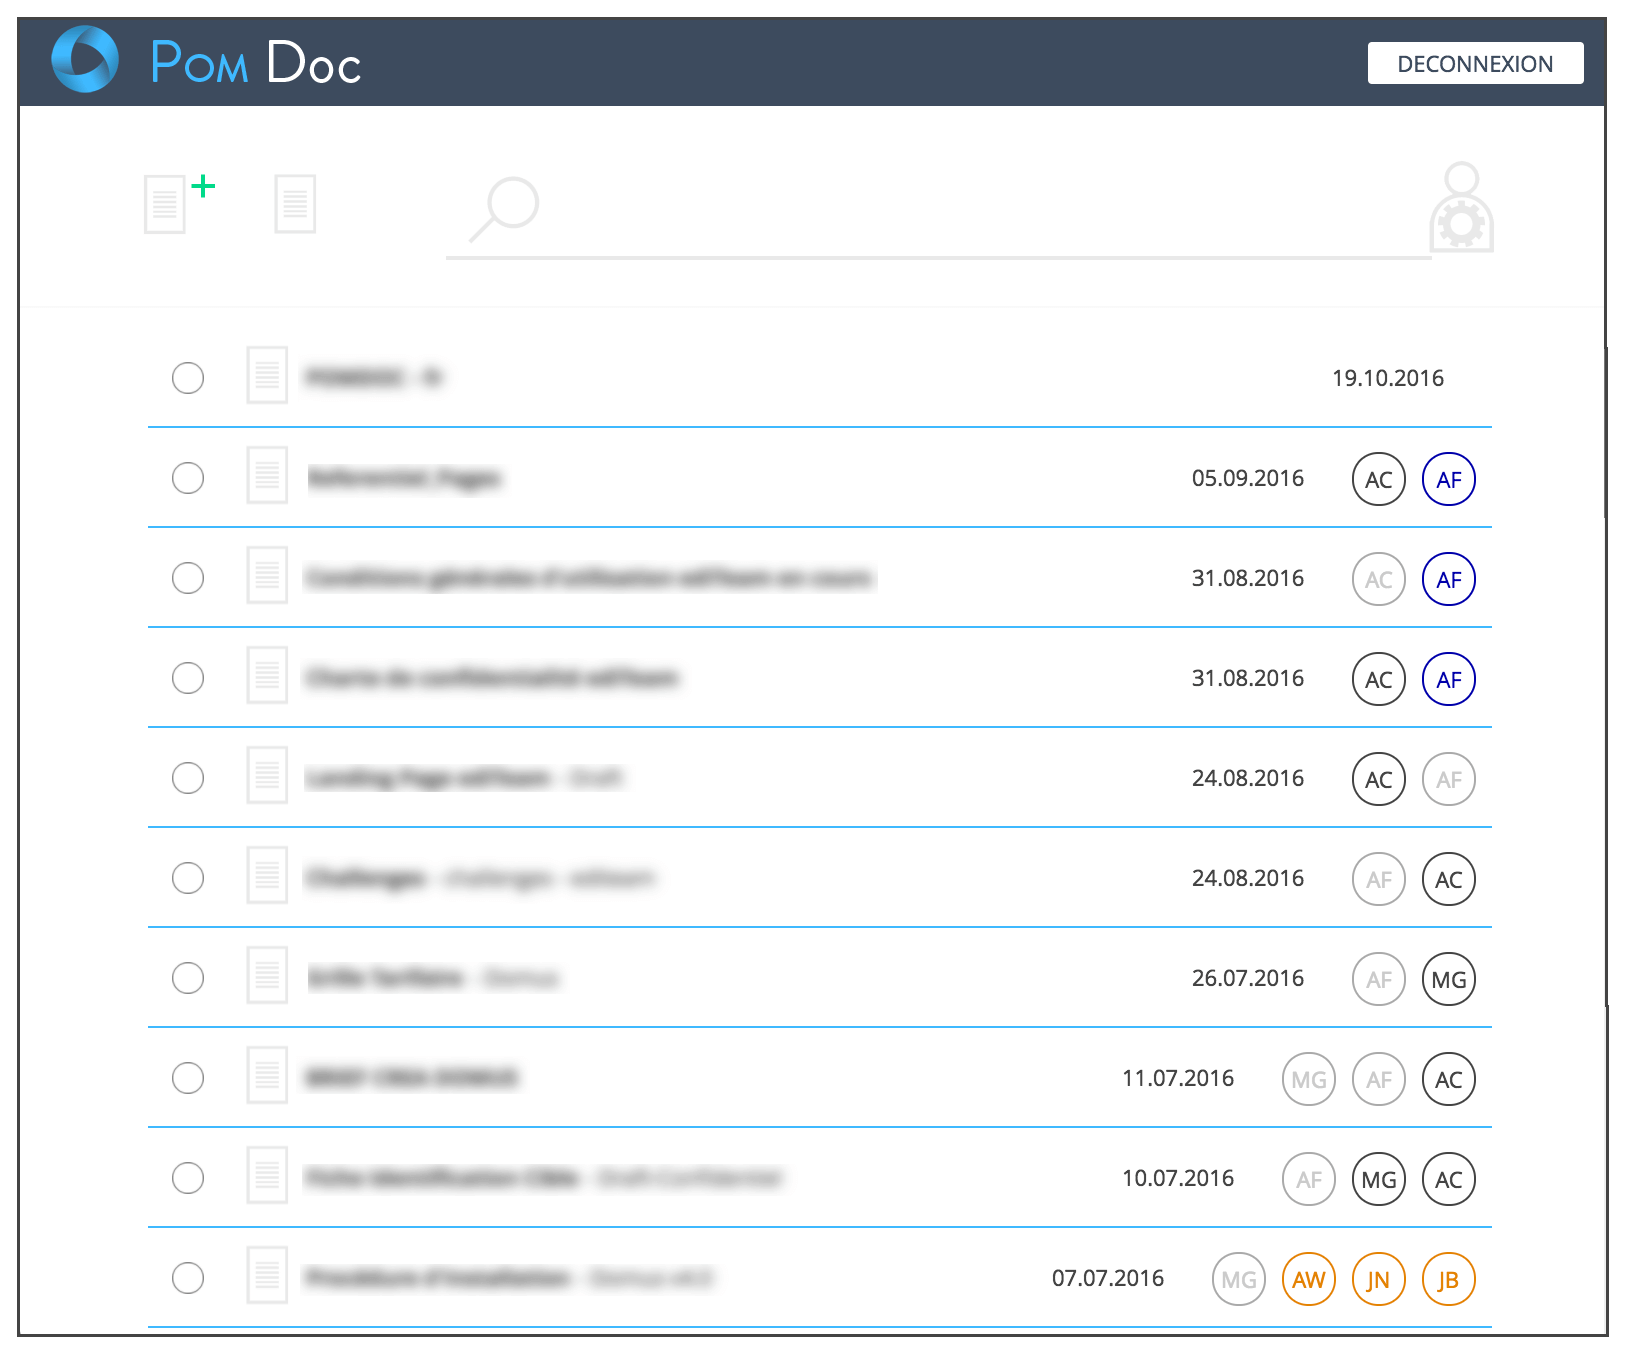Click the MG badge in the 26.07.2016 row
Image resolution: width=1626 pixels, height=1354 pixels.
[1449, 979]
